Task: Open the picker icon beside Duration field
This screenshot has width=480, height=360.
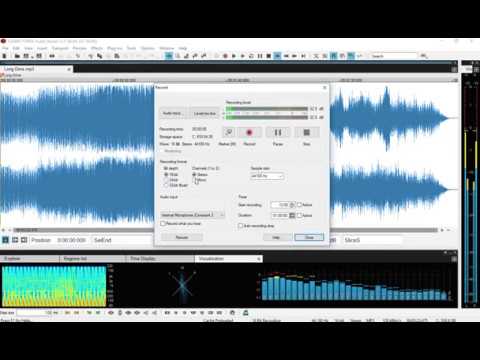Action: (x=292, y=215)
